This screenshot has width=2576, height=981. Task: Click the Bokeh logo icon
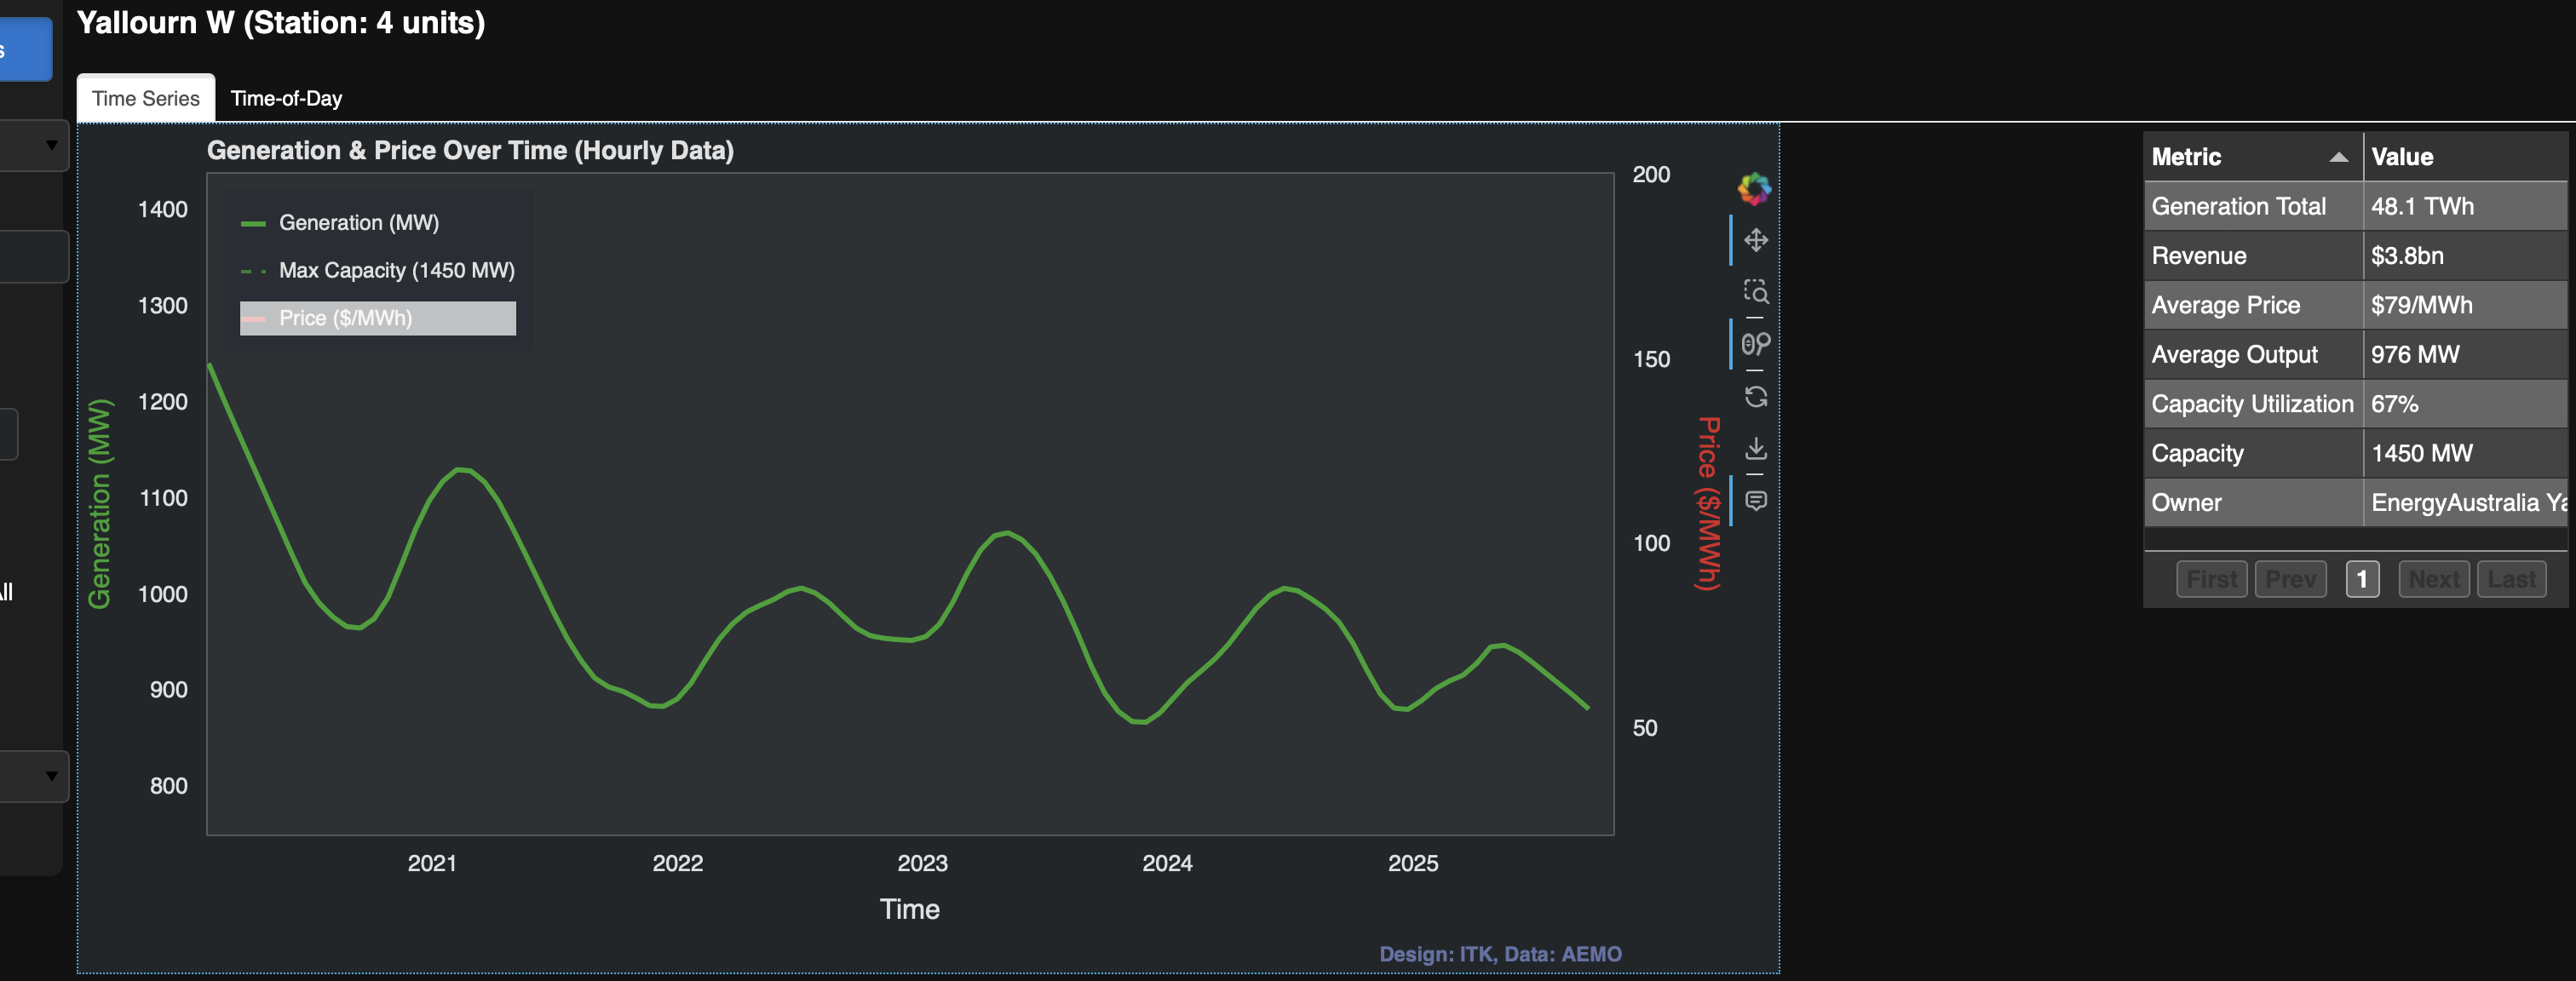coord(1754,188)
